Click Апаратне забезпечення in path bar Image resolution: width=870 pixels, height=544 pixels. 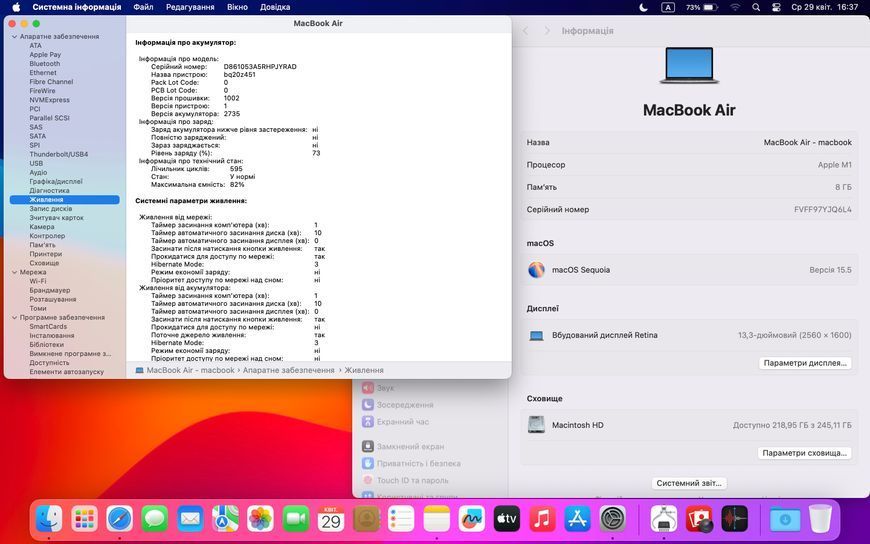pos(289,370)
